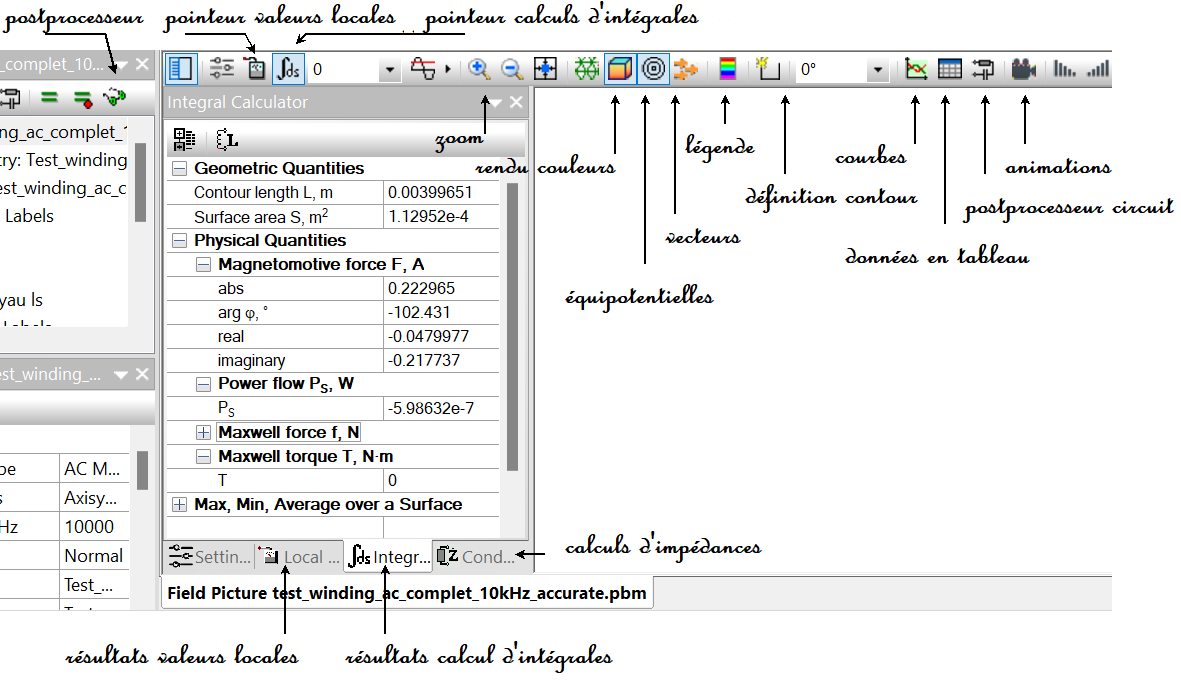Toggle the integral calculator pointer button
Screen dimensions: 1181x683
coord(289,69)
